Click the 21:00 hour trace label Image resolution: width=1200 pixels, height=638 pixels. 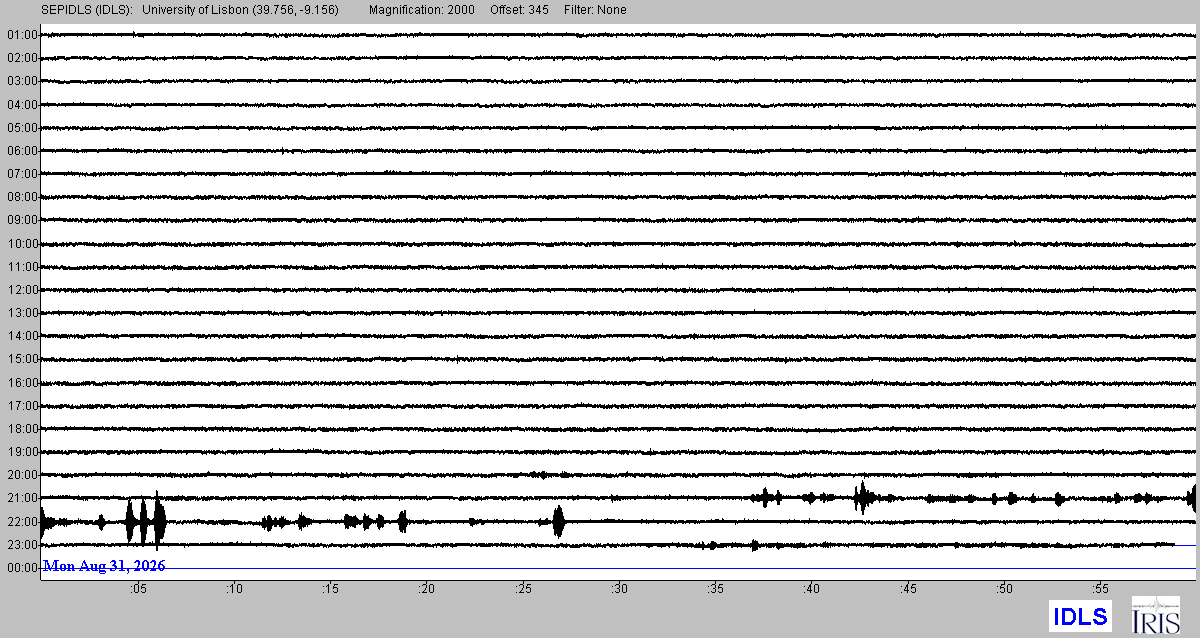(x=22, y=498)
